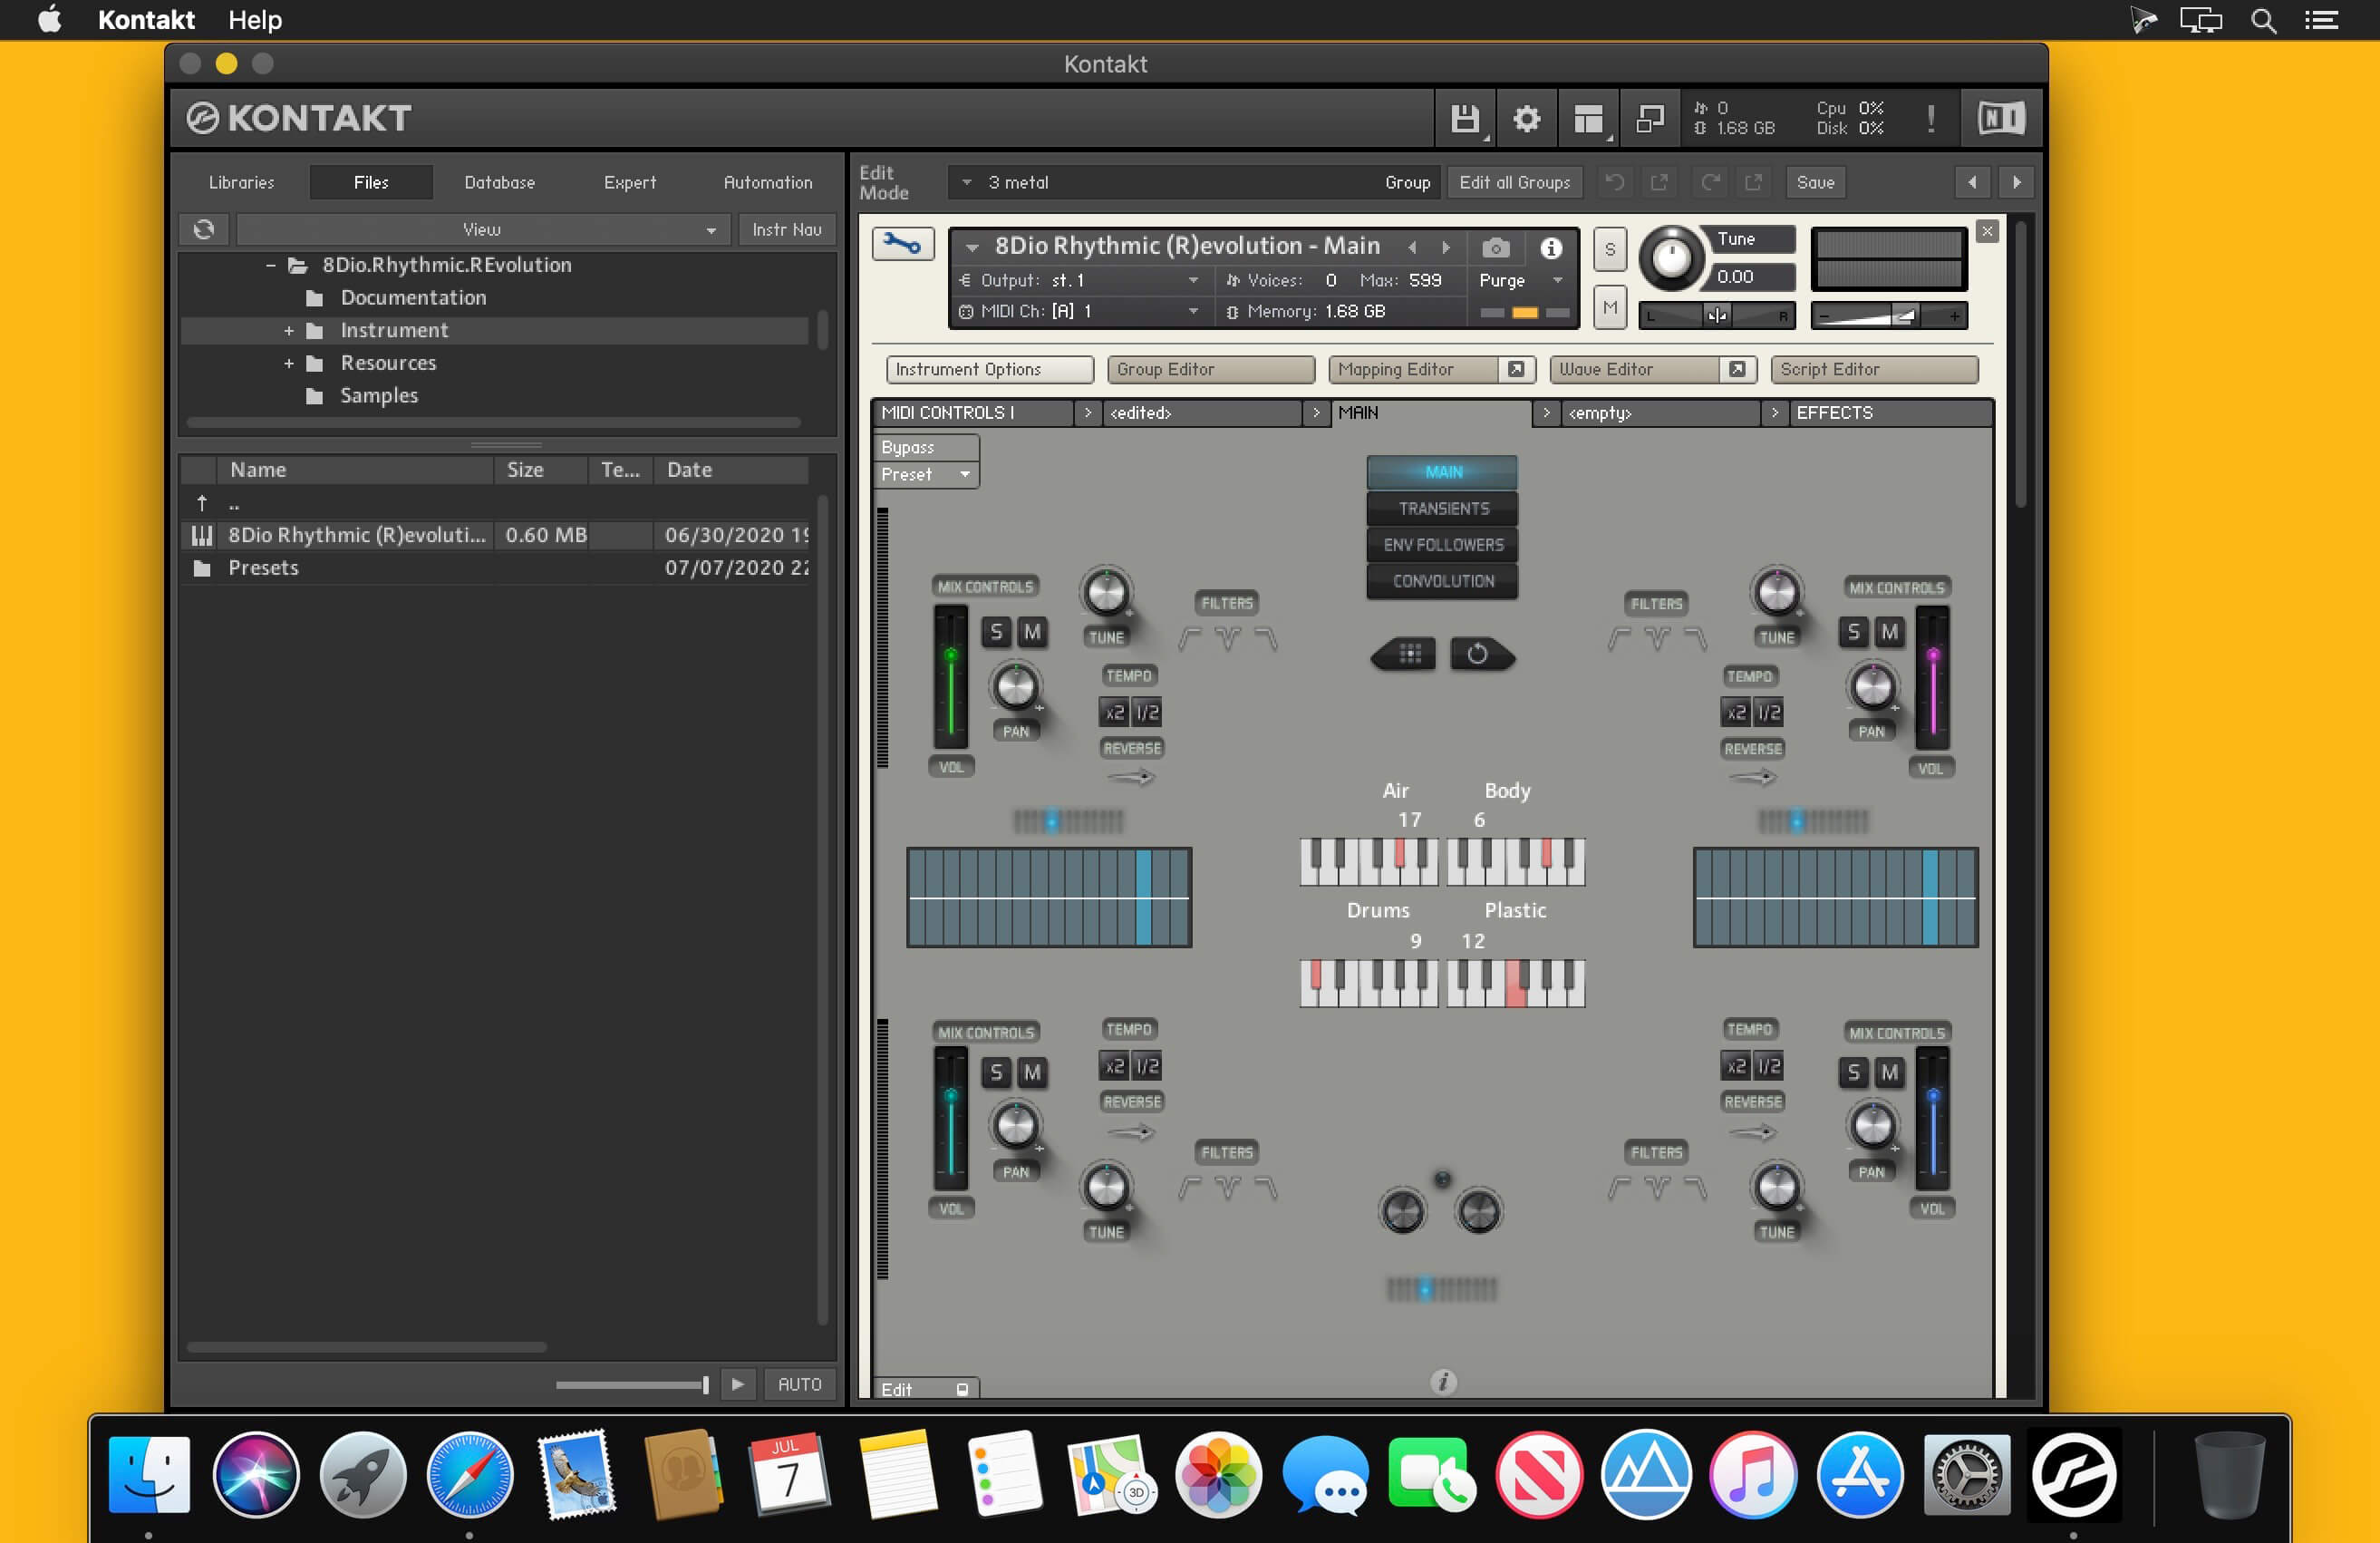Click the Save button in edit bar

pyautogui.click(x=1815, y=182)
